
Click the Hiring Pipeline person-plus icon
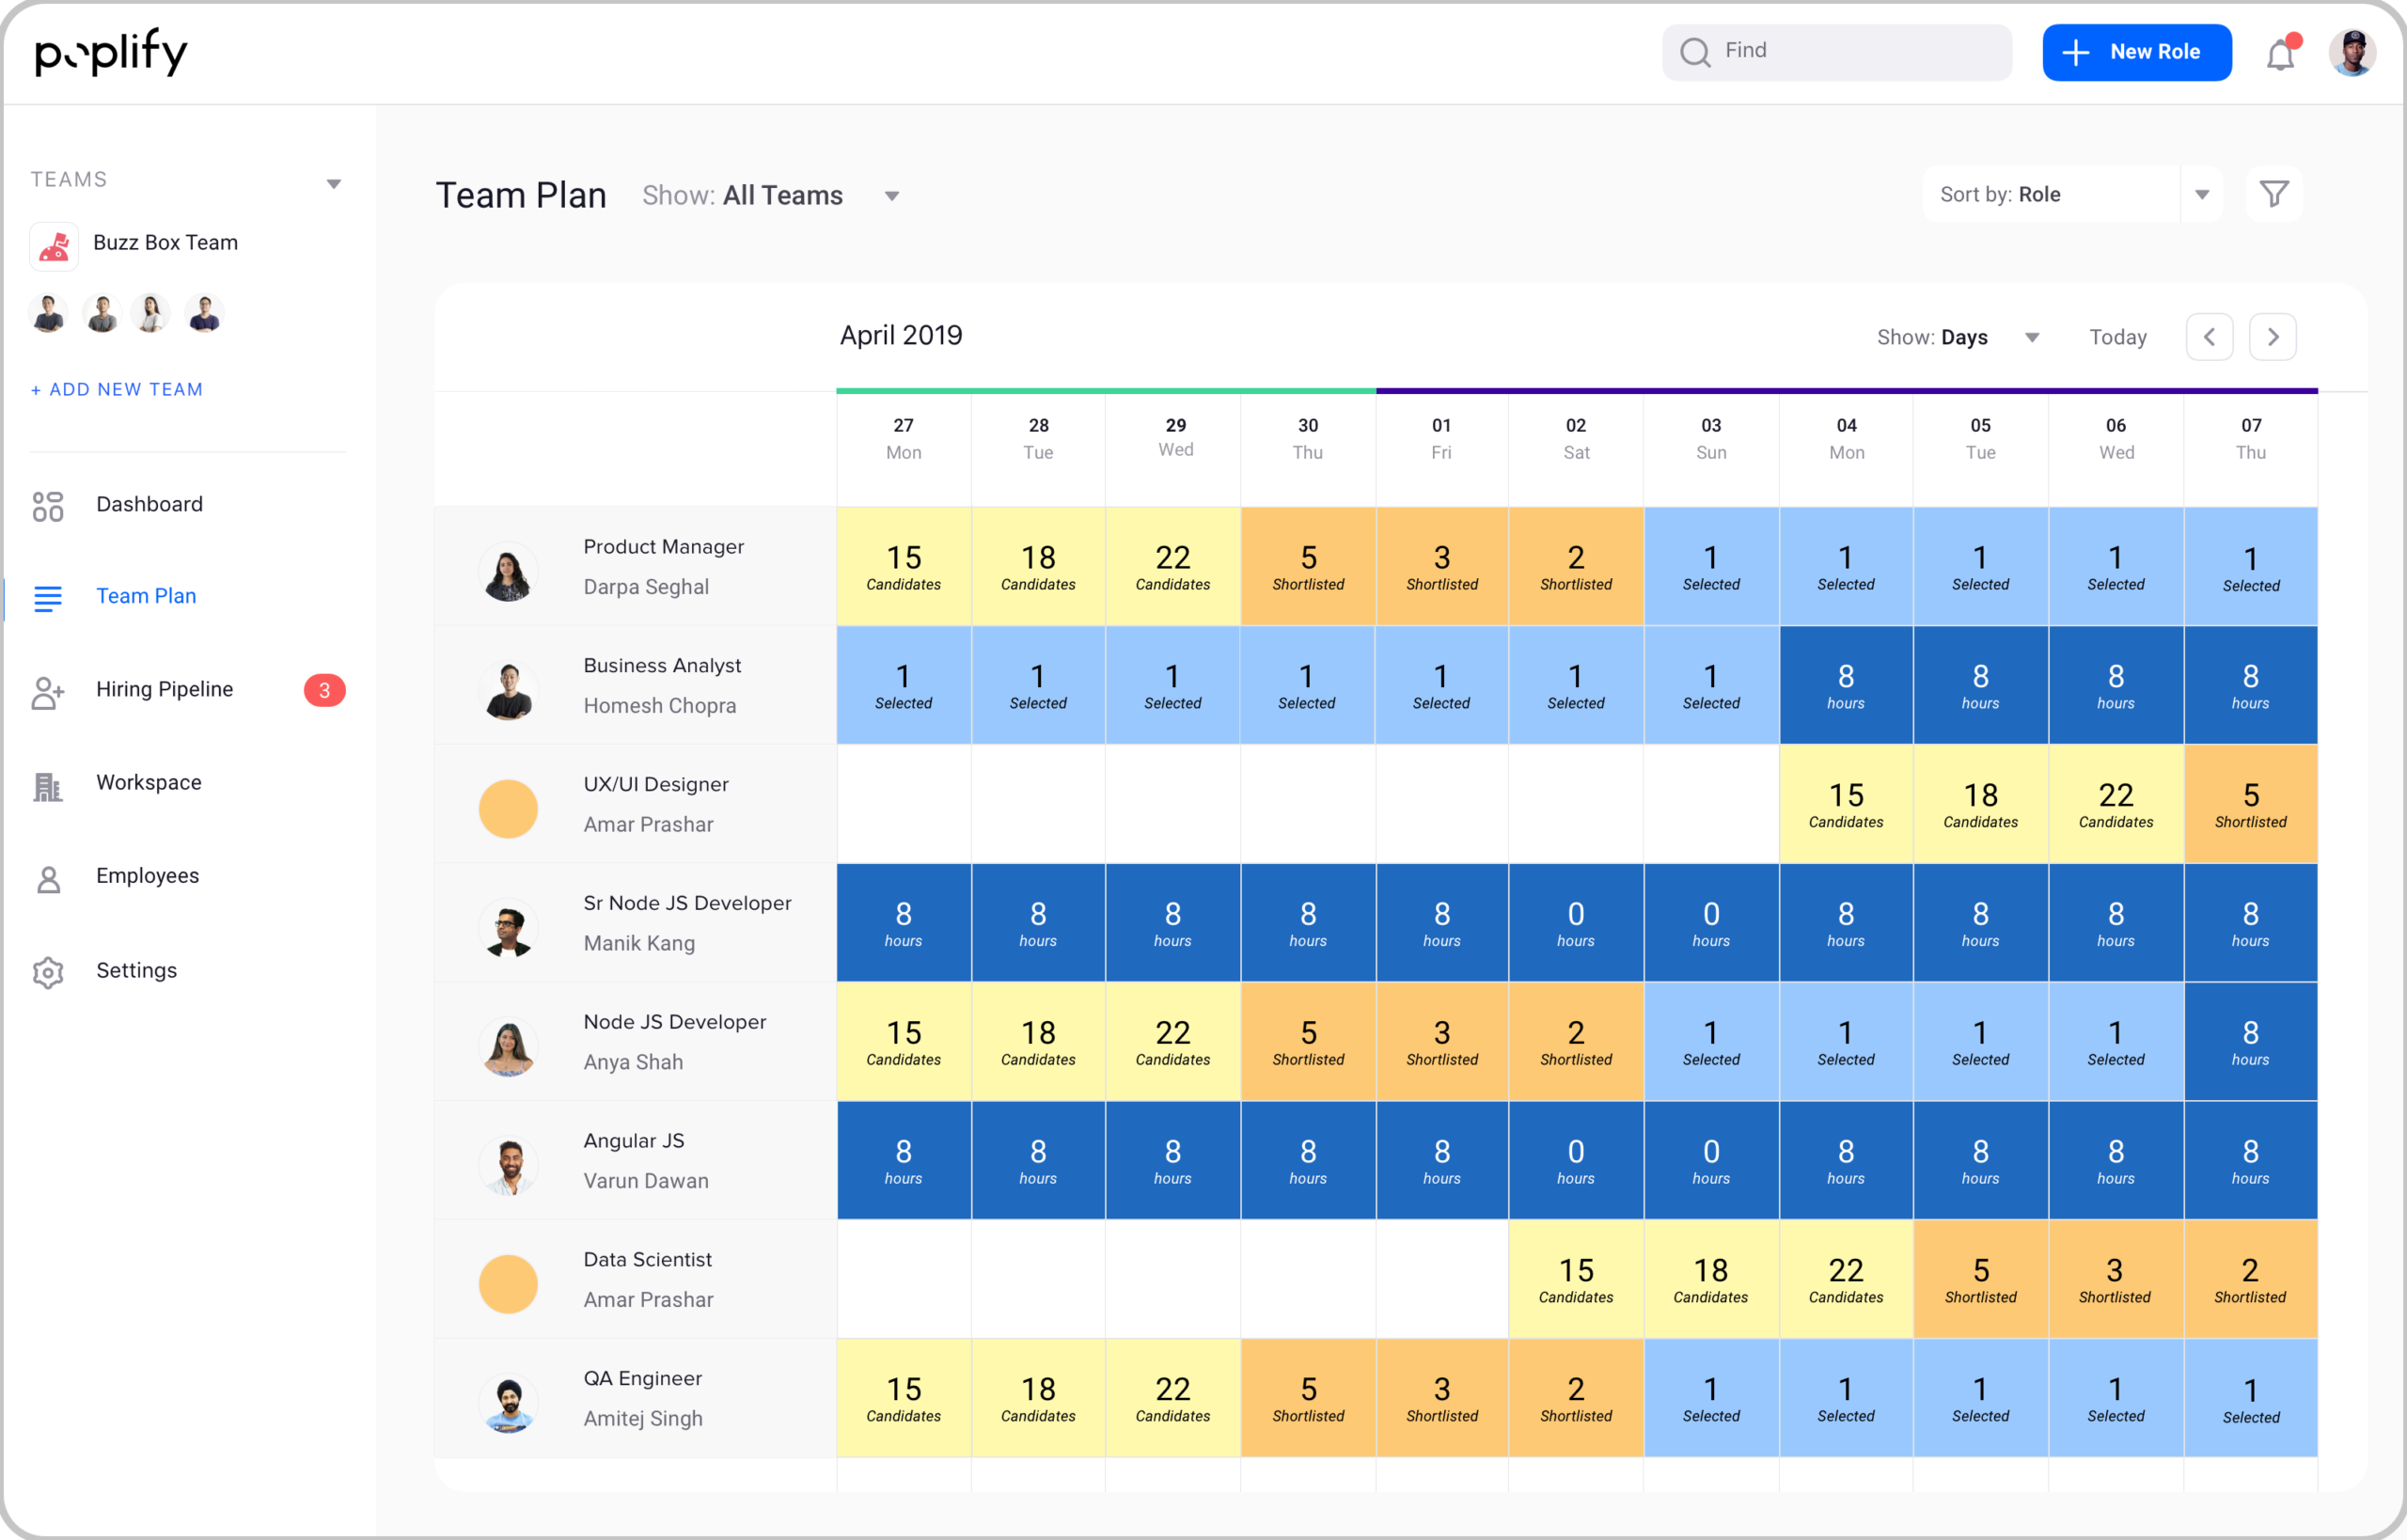47,692
